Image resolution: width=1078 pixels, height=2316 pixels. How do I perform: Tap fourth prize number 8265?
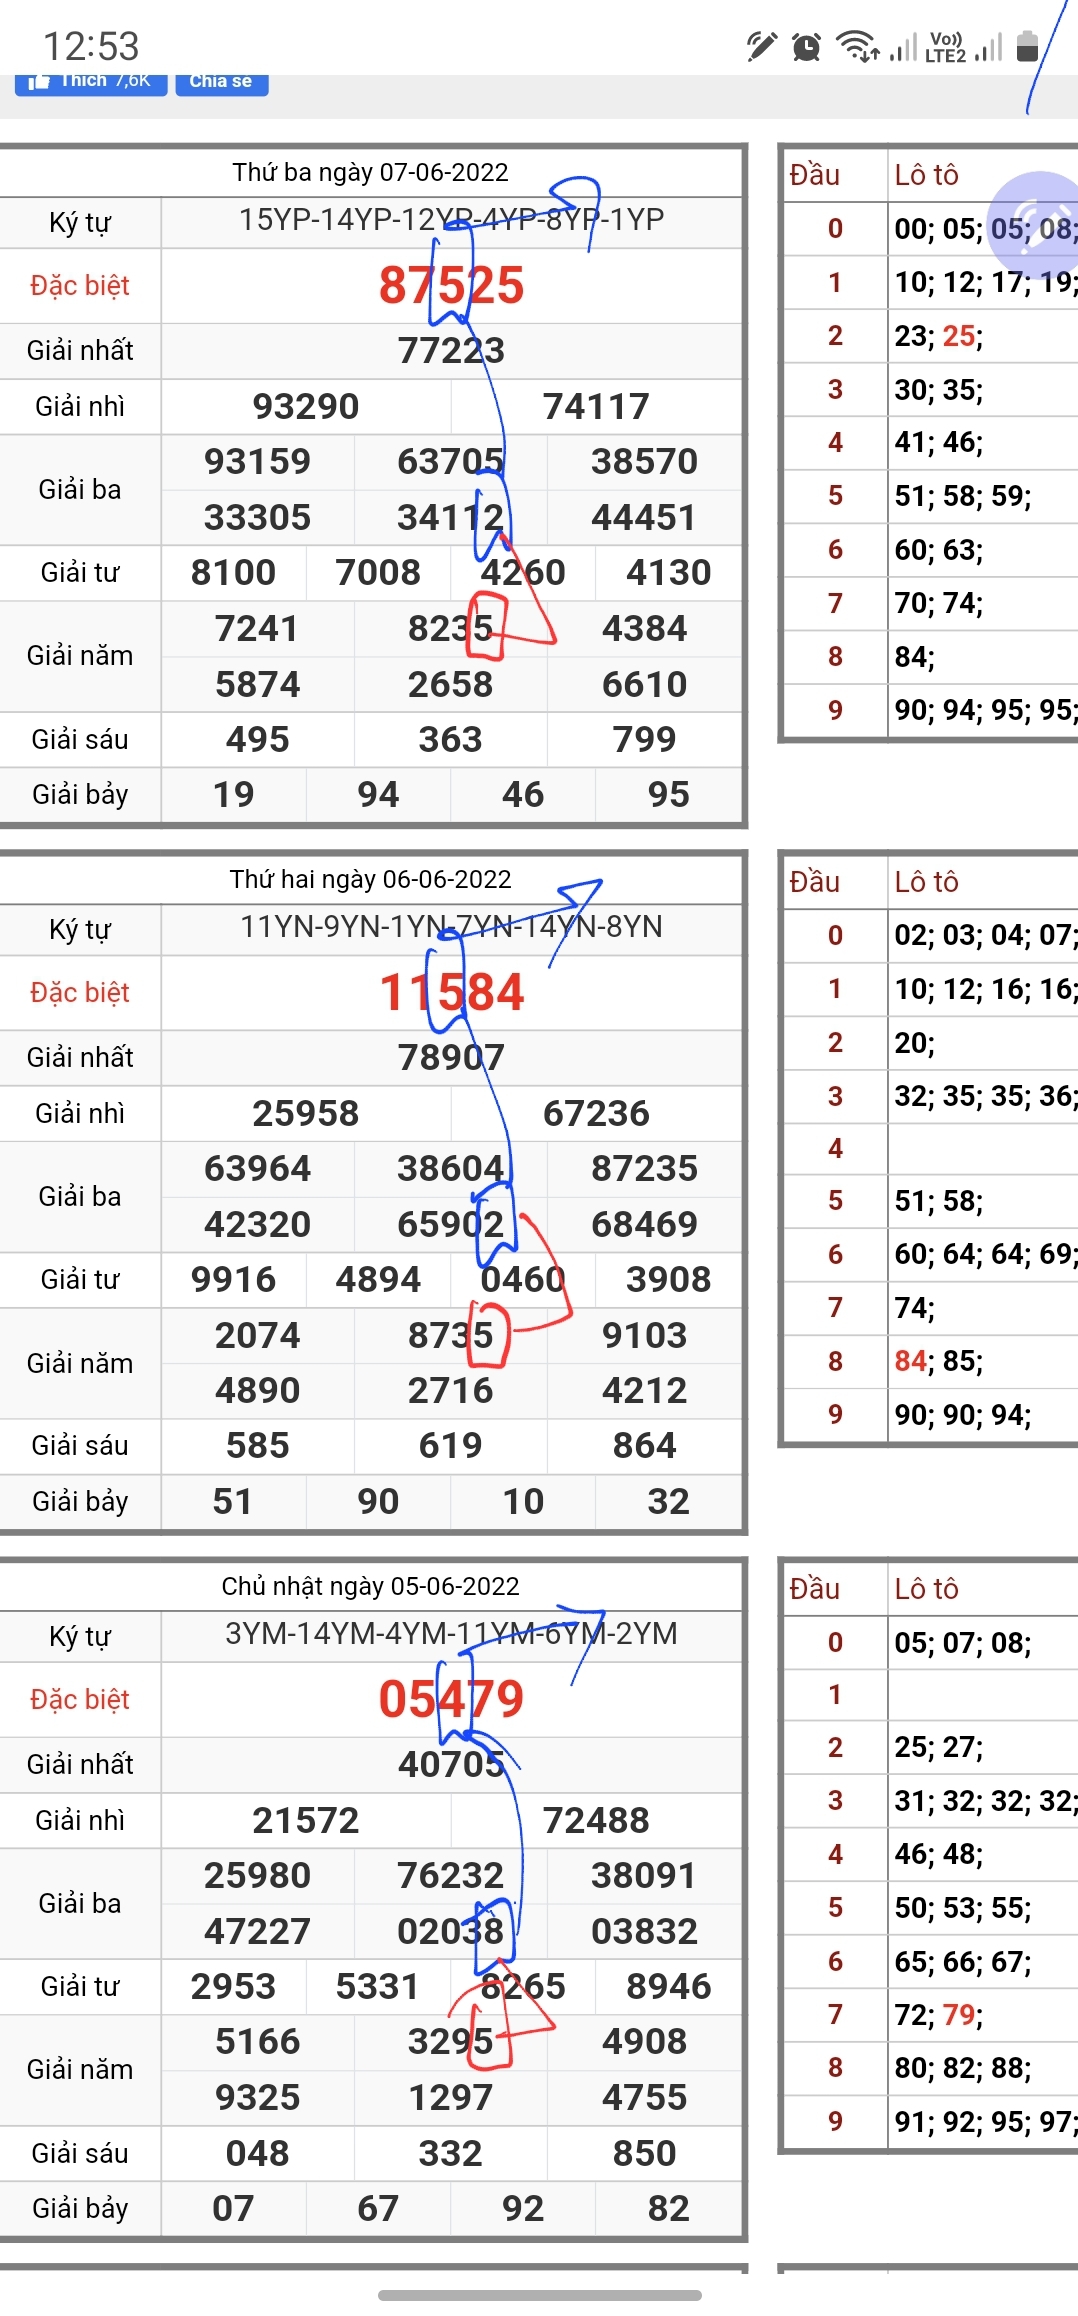pyautogui.click(x=523, y=1987)
